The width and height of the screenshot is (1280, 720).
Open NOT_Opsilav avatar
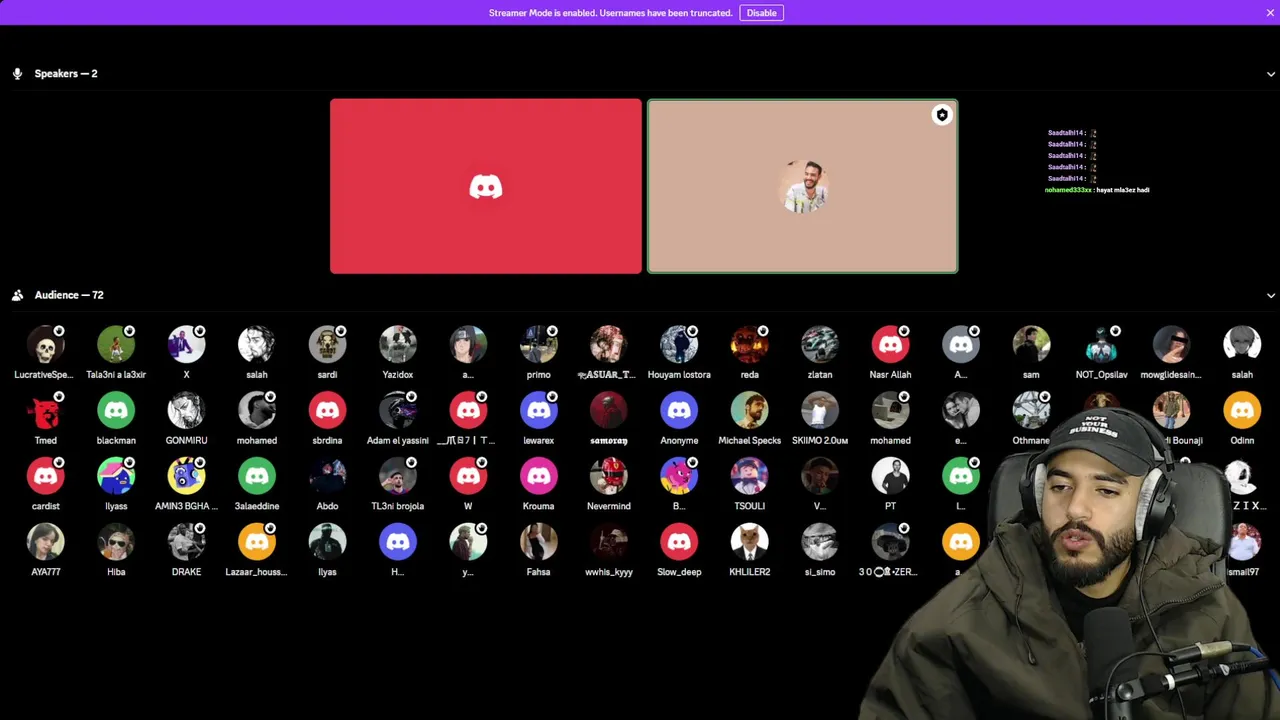pos(1101,344)
